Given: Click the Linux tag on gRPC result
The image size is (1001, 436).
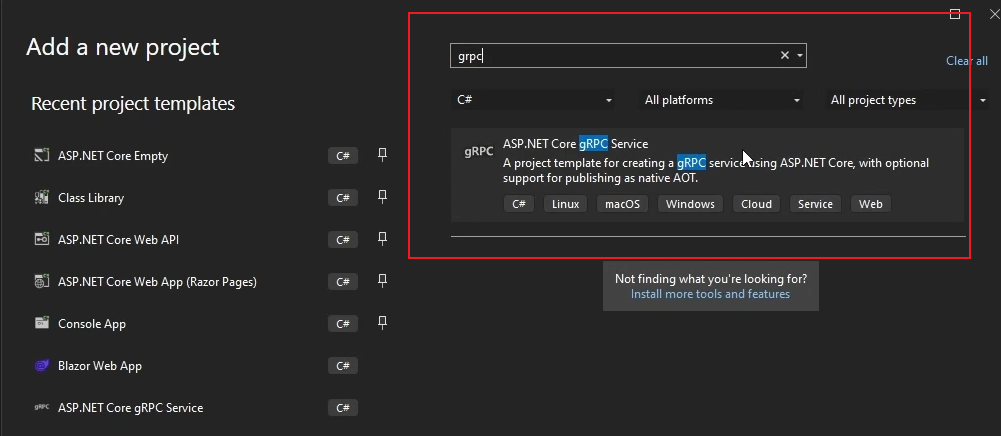Looking at the screenshot, I should (x=565, y=204).
